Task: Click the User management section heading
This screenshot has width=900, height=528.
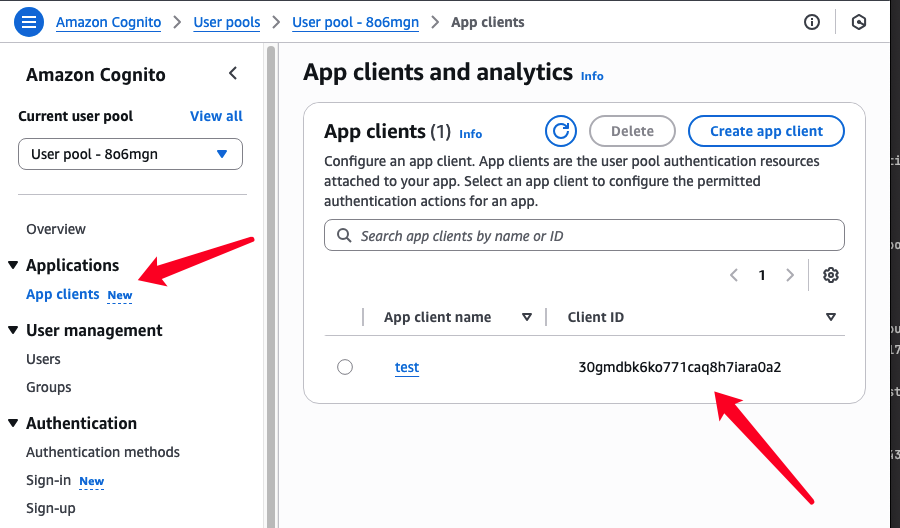Action: point(94,330)
